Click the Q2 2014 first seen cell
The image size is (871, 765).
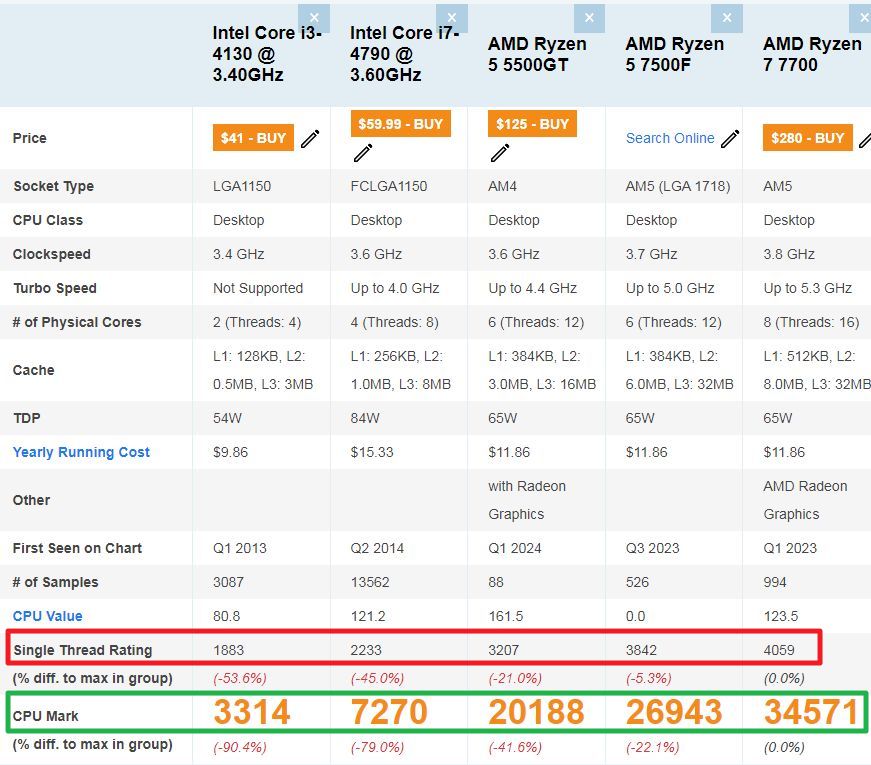(377, 548)
